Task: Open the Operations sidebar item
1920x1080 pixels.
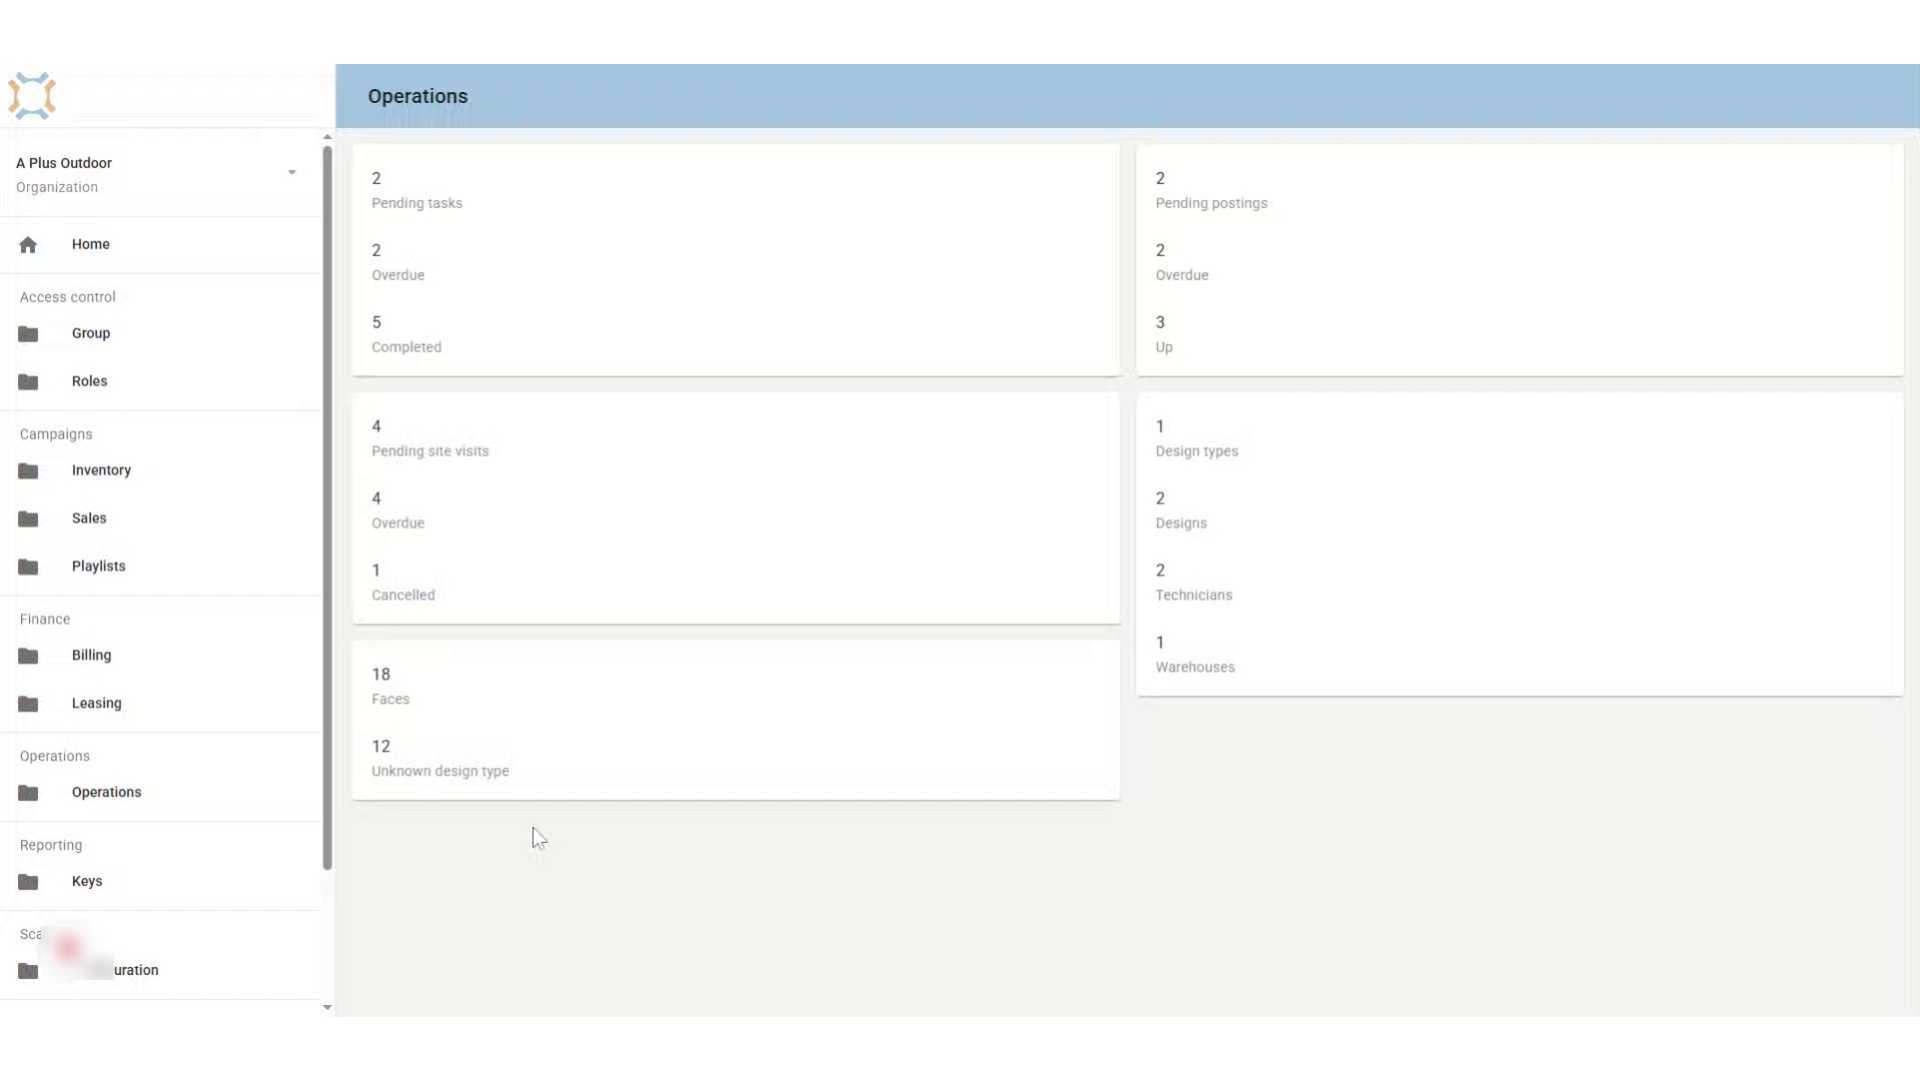Action: coord(107,792)
